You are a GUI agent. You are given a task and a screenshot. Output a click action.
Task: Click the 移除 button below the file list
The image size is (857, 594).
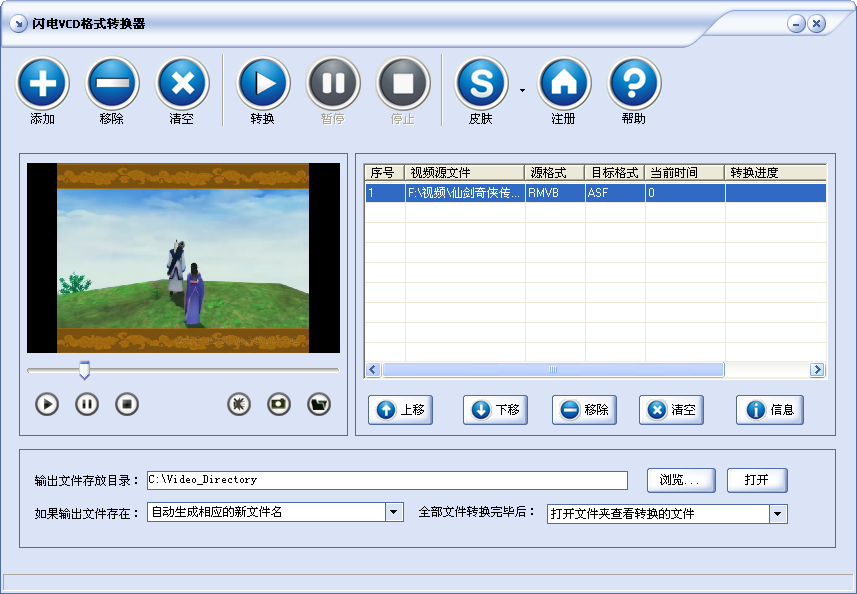click(x=584, y=410)
